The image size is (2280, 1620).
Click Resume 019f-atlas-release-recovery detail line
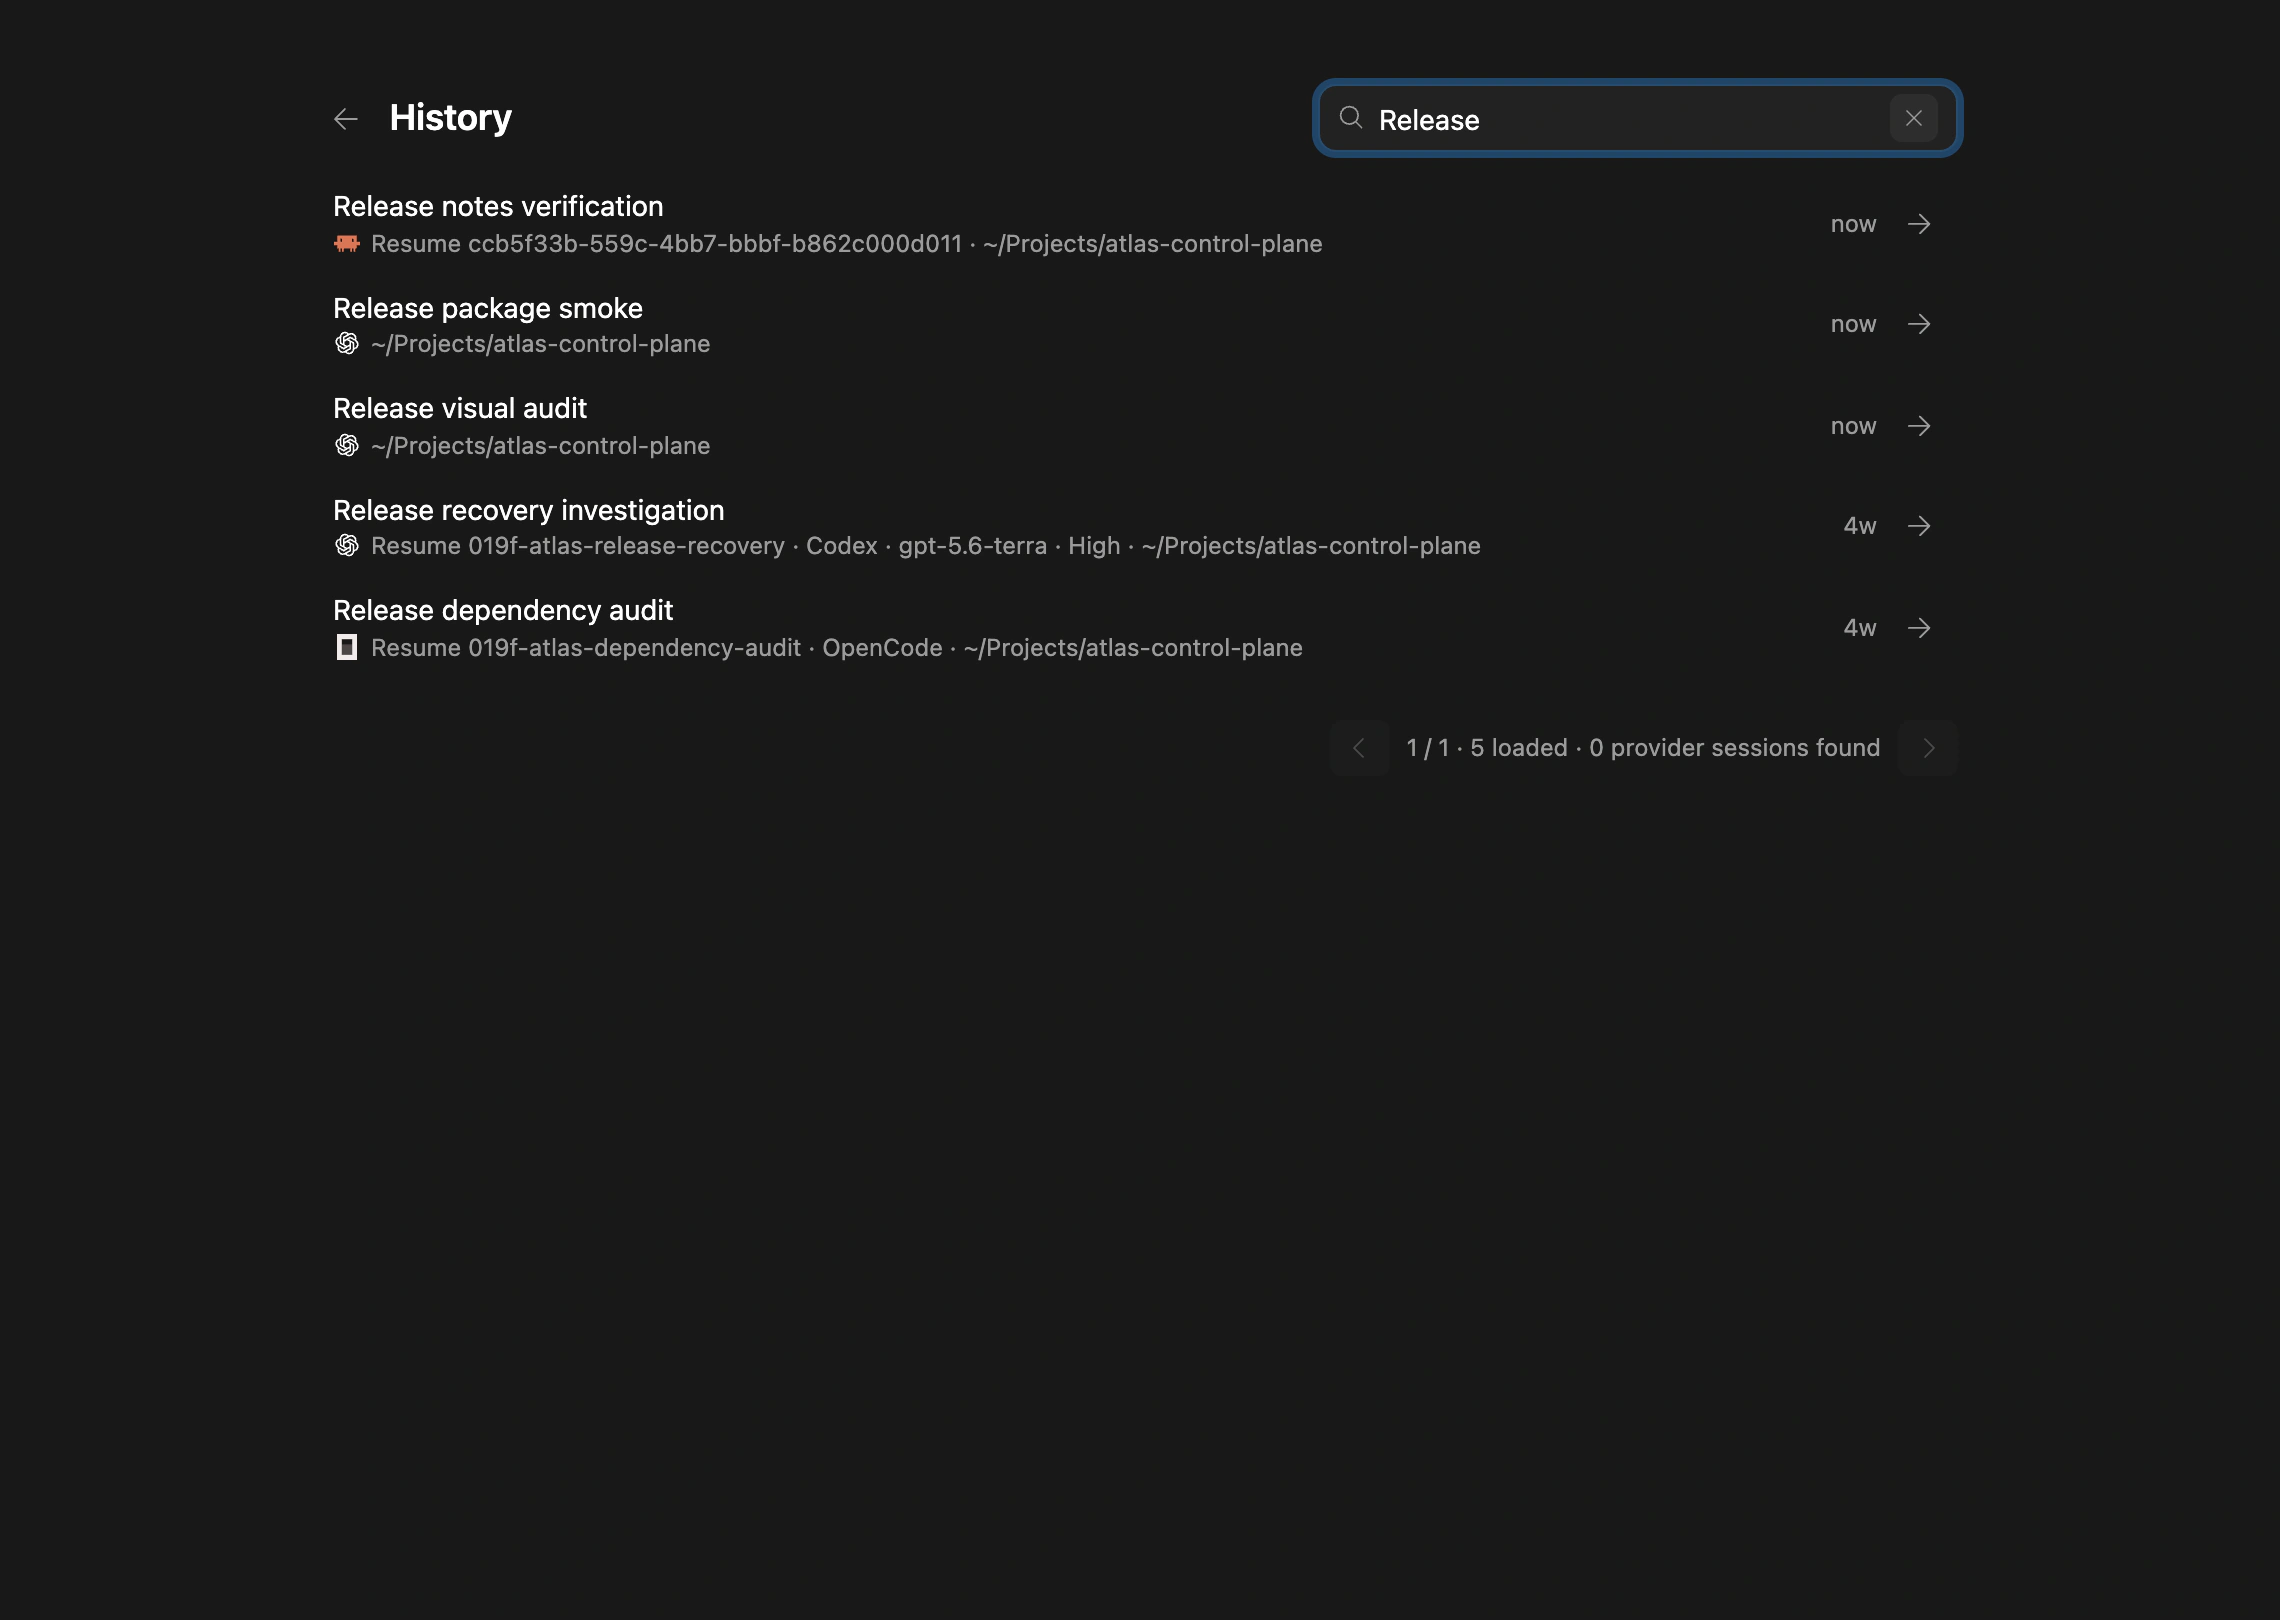coord(925,546)
